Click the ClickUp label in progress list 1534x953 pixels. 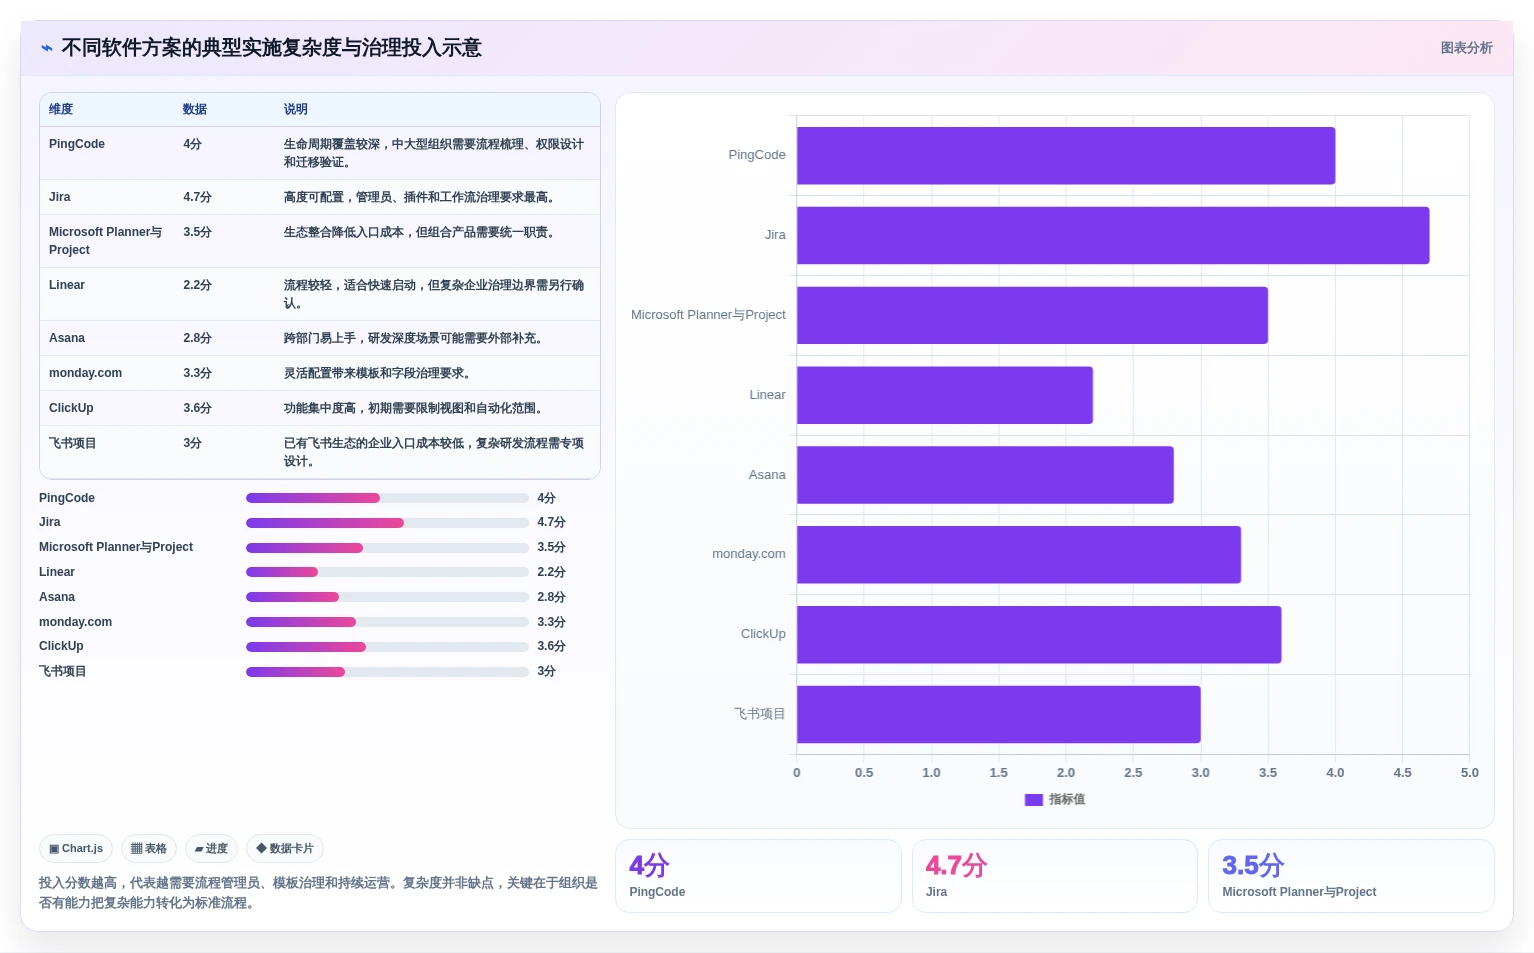point(61,646)
